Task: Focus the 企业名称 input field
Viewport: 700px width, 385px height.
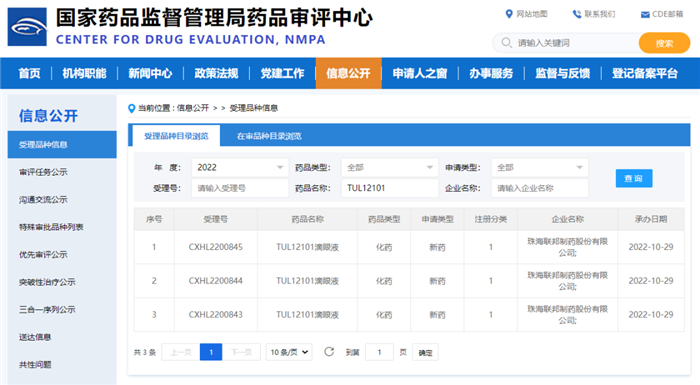Action: click(x=539, y=188)
